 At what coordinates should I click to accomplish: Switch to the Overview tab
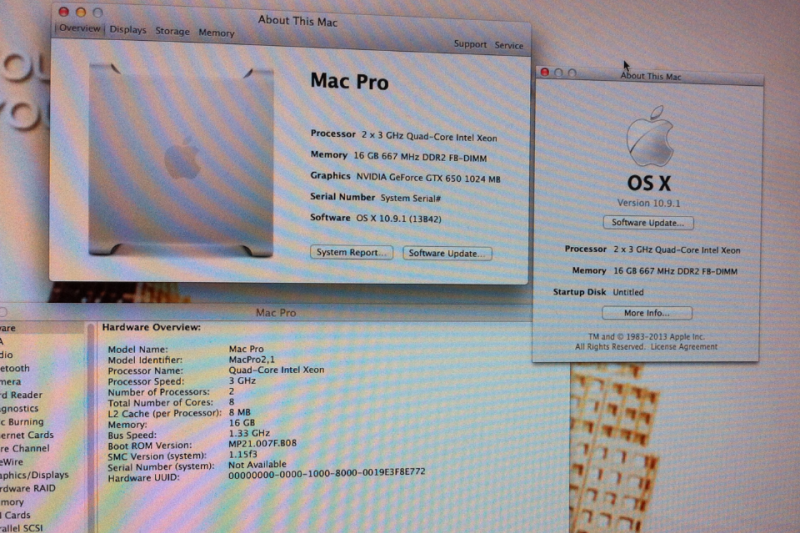click(80, 29)
